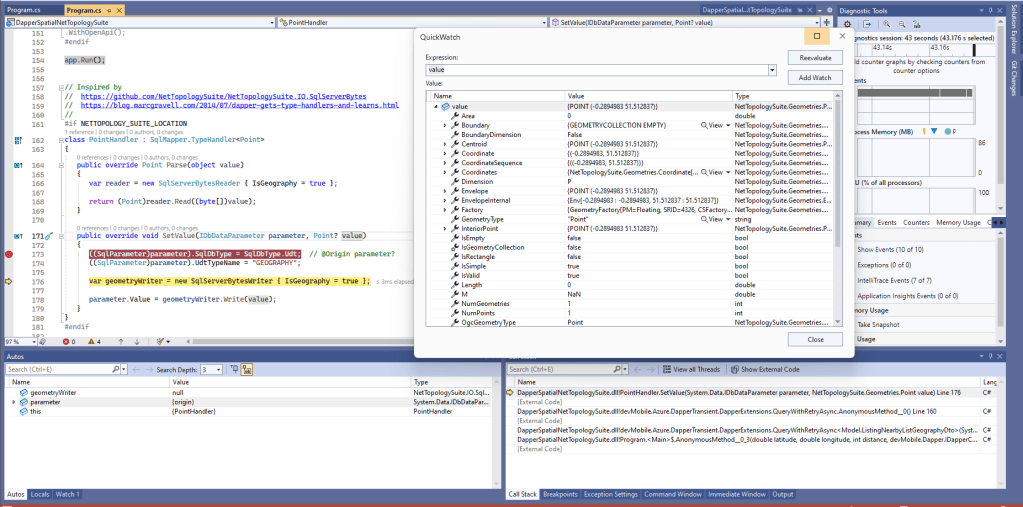This screenshot has width=1023, height=507.
Task: Open Diagnostic Tools settings gear
Action: [x=848, y=23]
